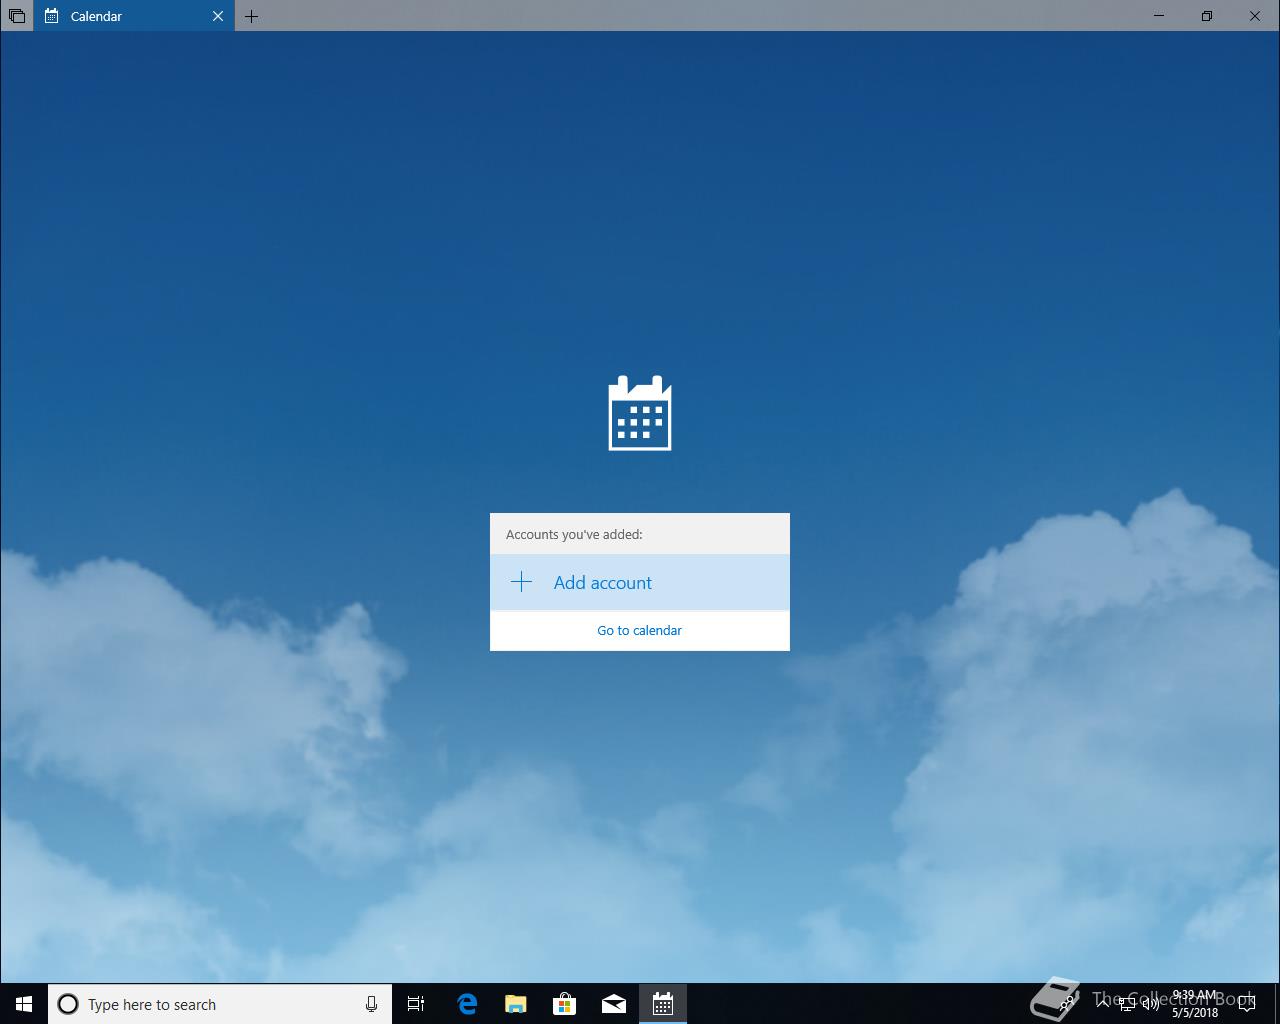
Task: Open the tab sets overview icon
Action: pos(17,16)
